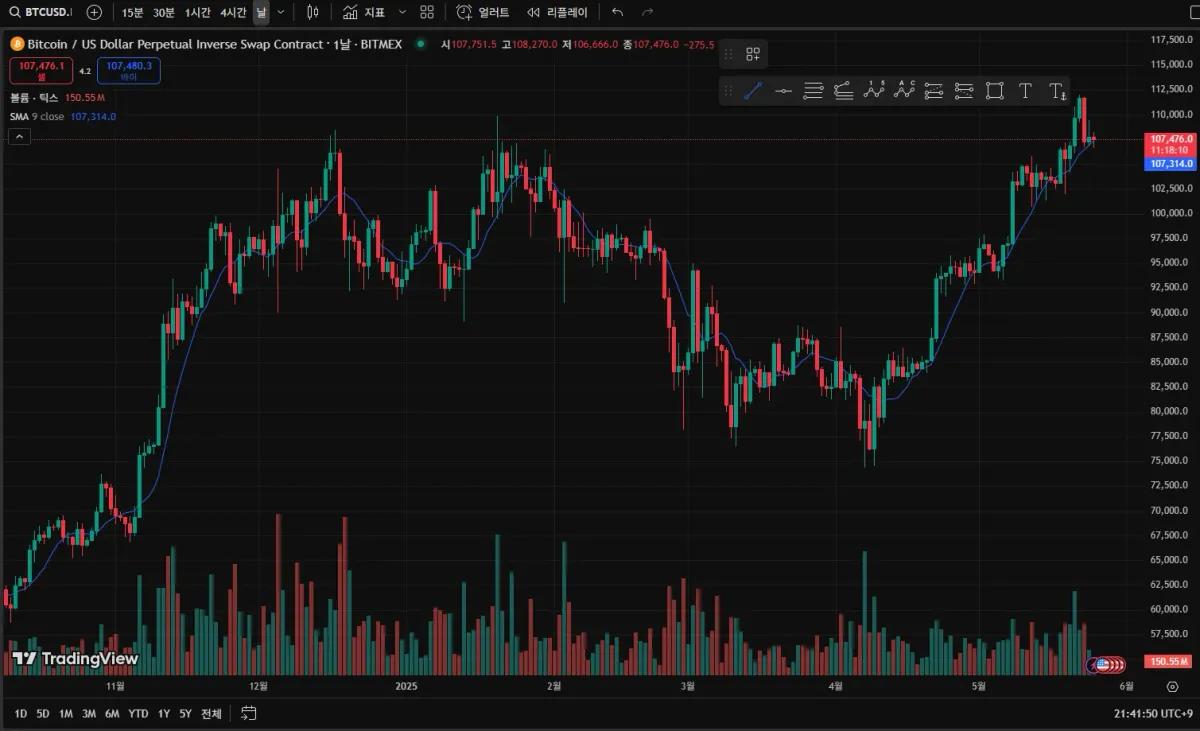Click the blue buy price button
Viewport: 1200px width, 731px height.
tap(128, 70)
